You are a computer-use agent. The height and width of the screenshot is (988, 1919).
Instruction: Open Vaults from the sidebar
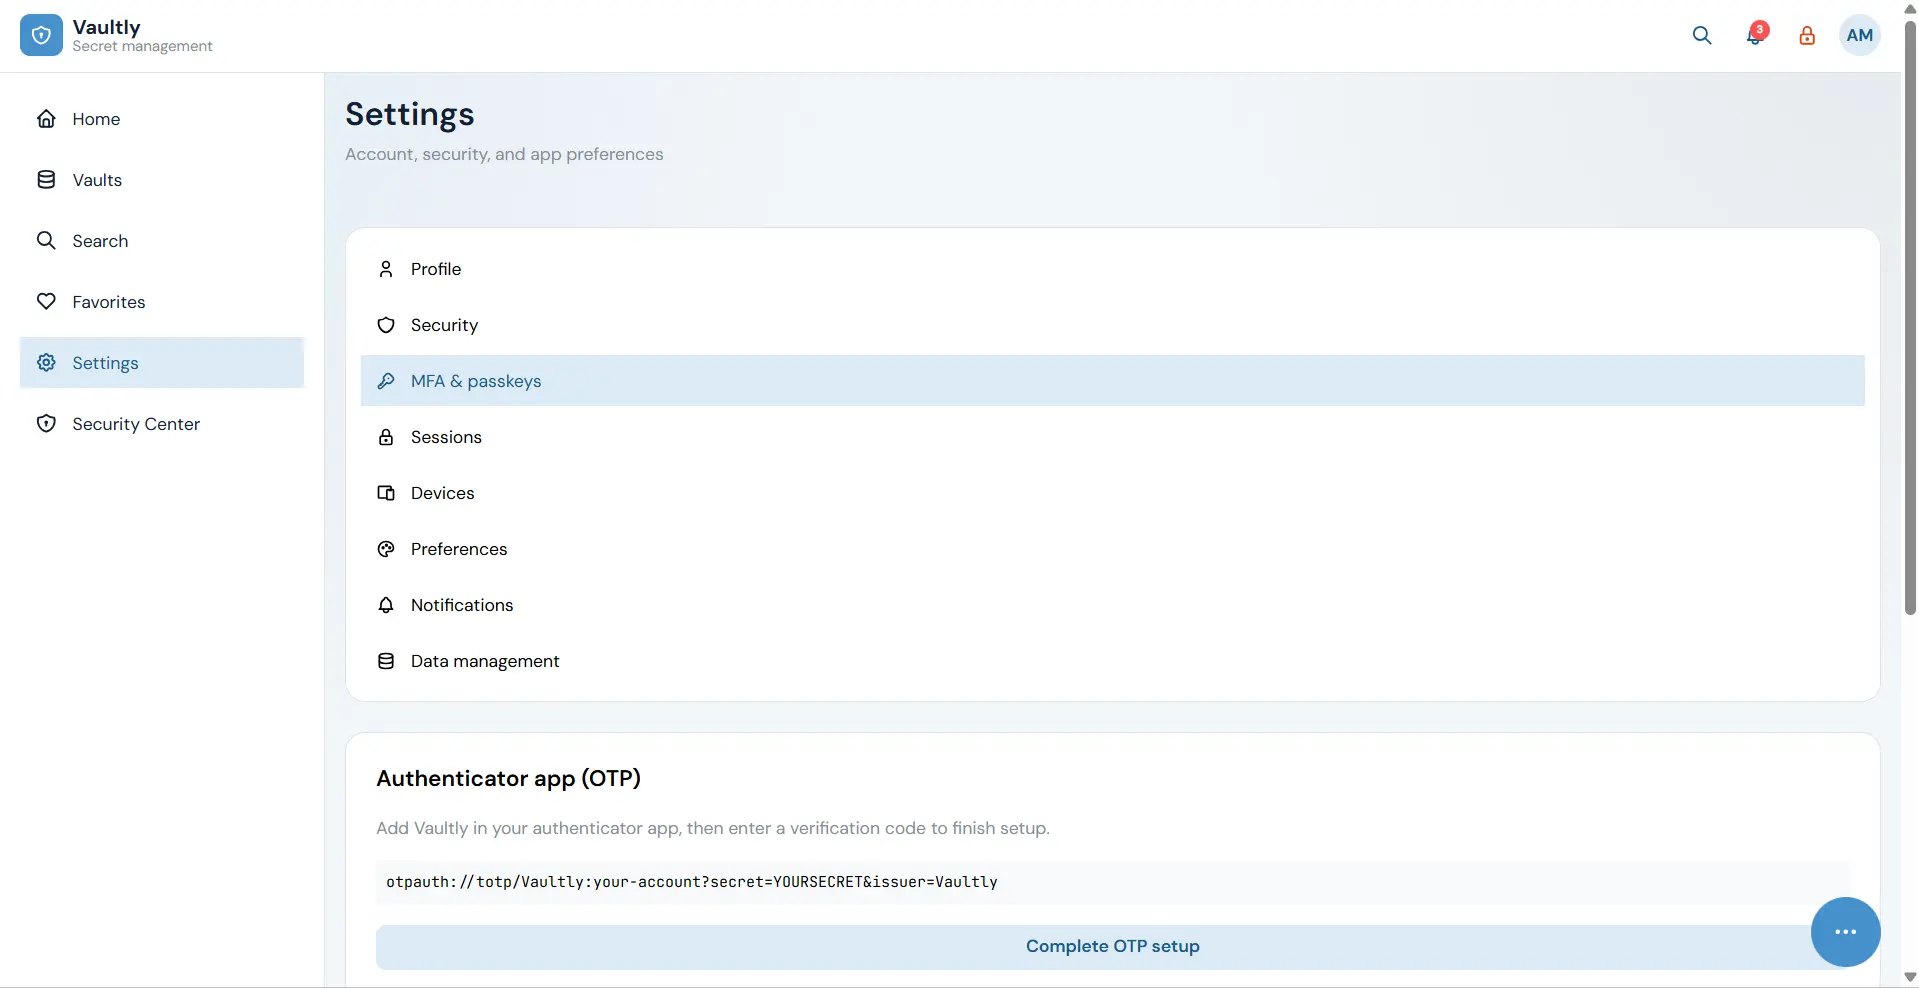tap(162, 180)
